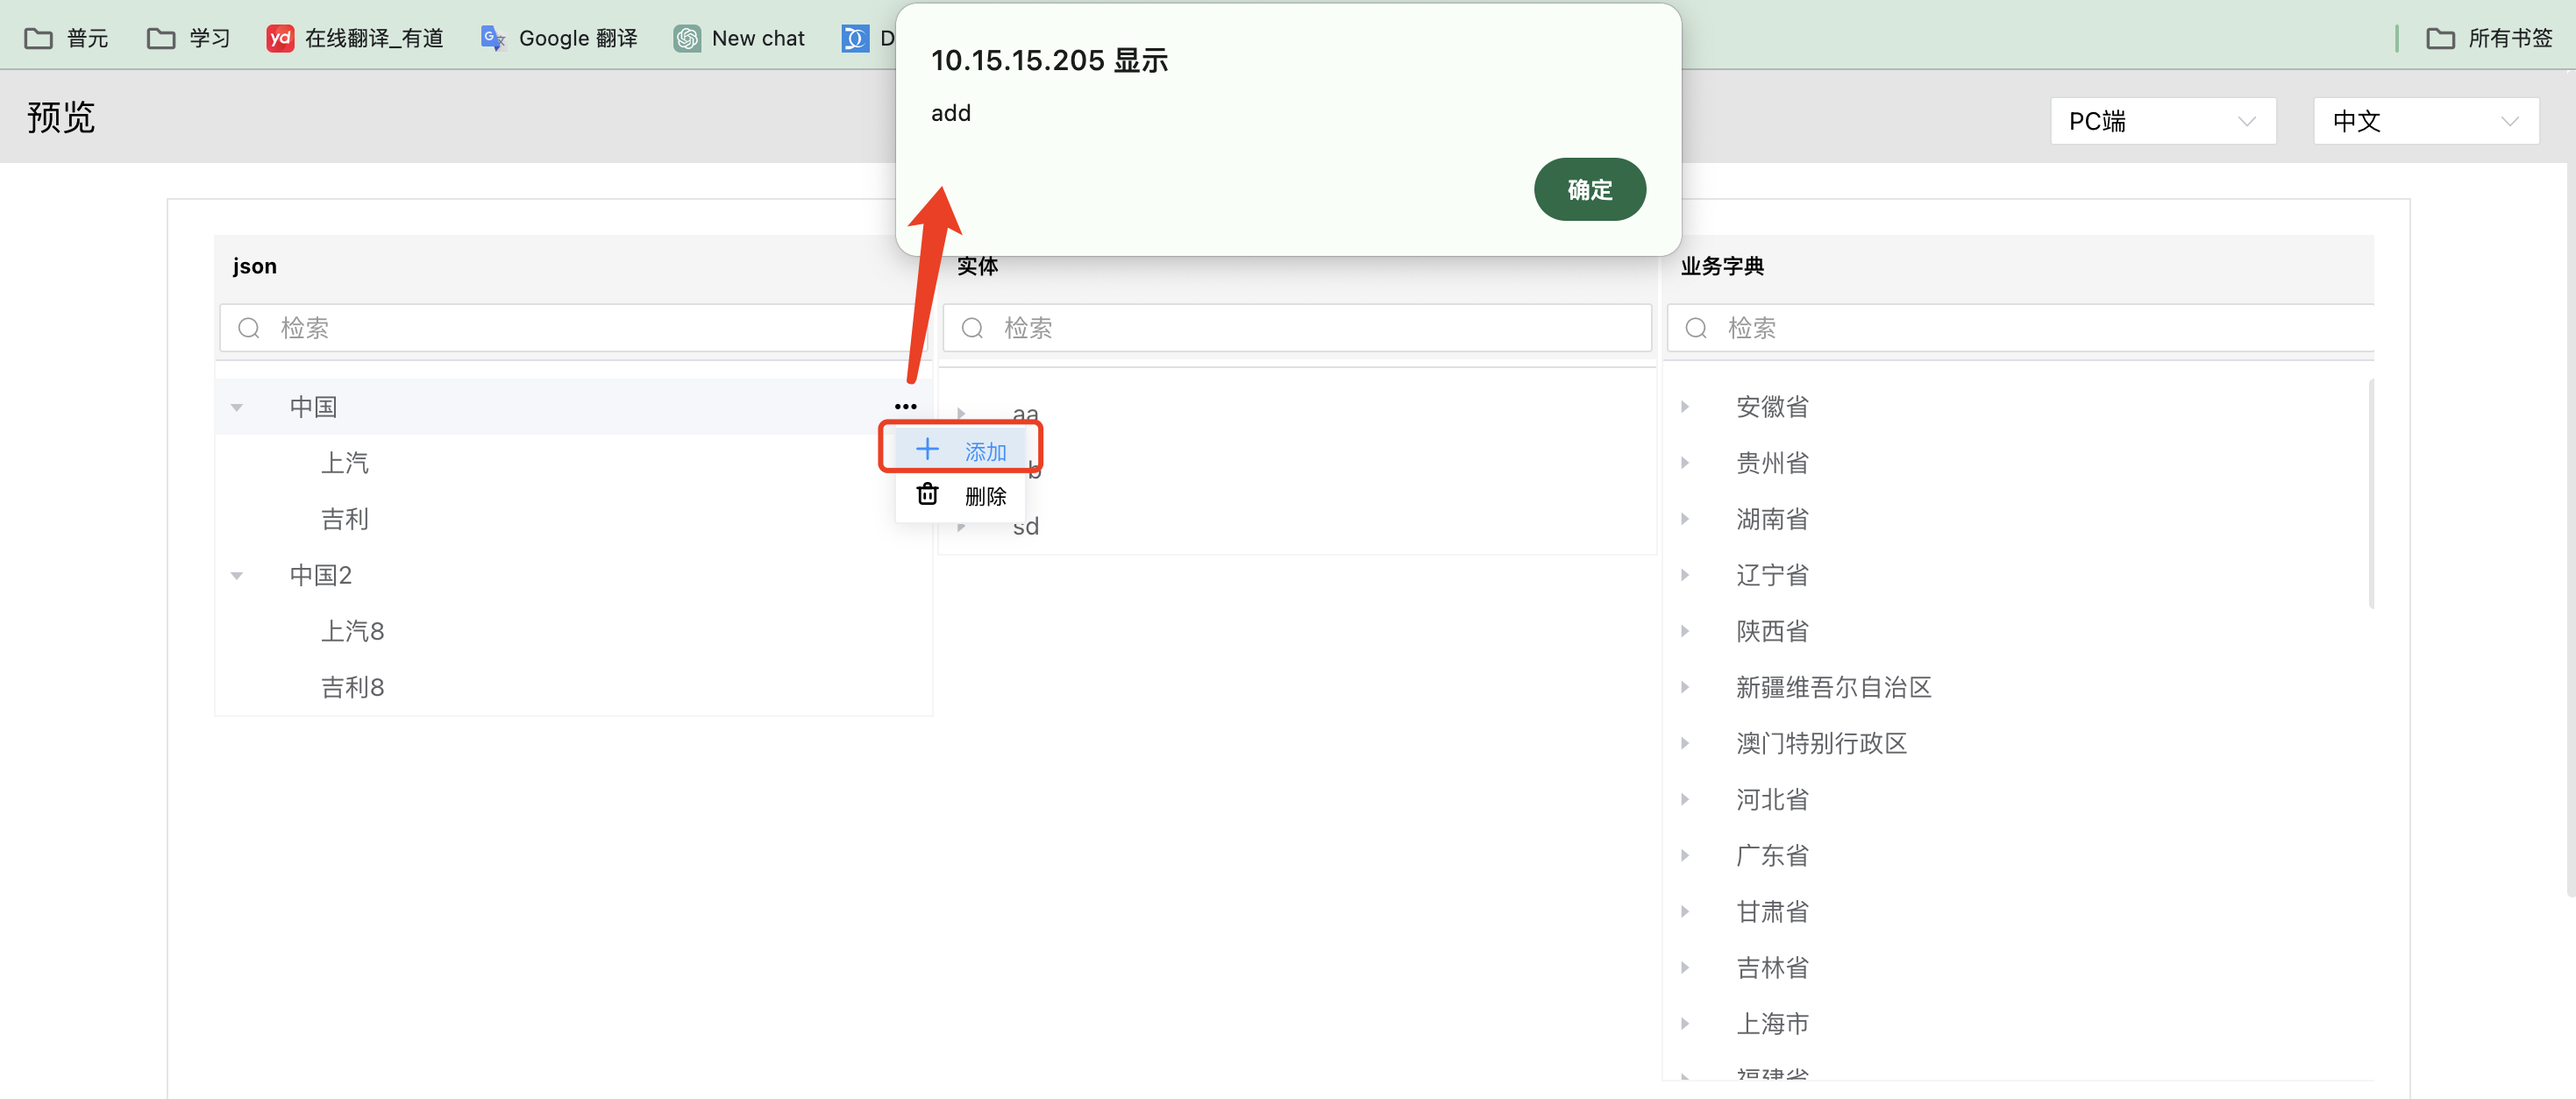Collapse the 中国2 tree node
This screenshot has width=2576, height=1099.
[237, 575]
